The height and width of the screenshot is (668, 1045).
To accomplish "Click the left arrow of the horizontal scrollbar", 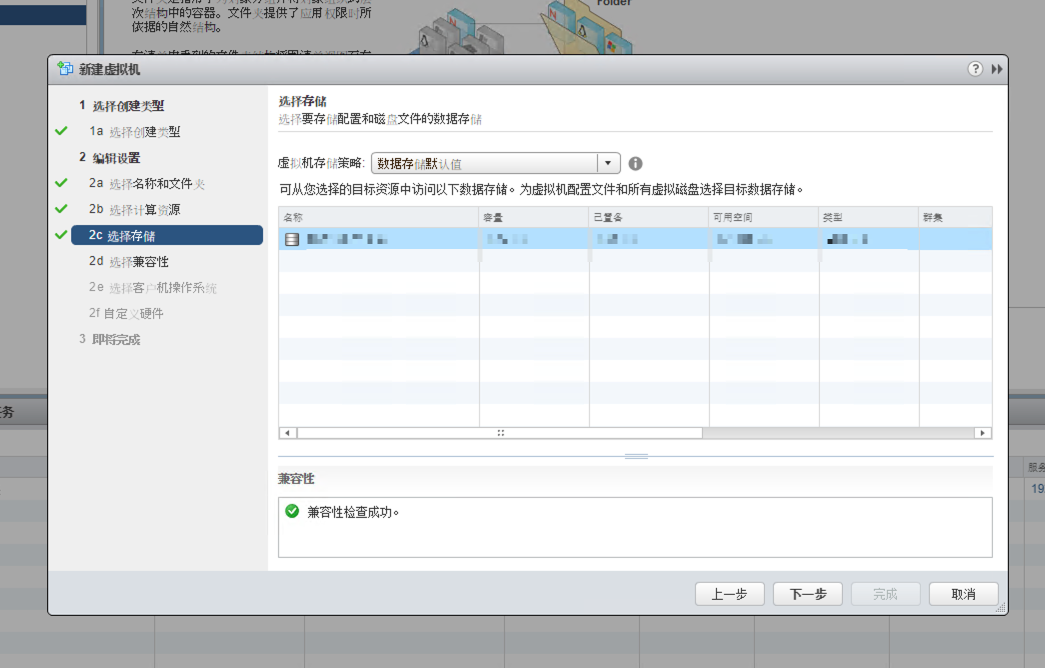I will pos(287,433).
